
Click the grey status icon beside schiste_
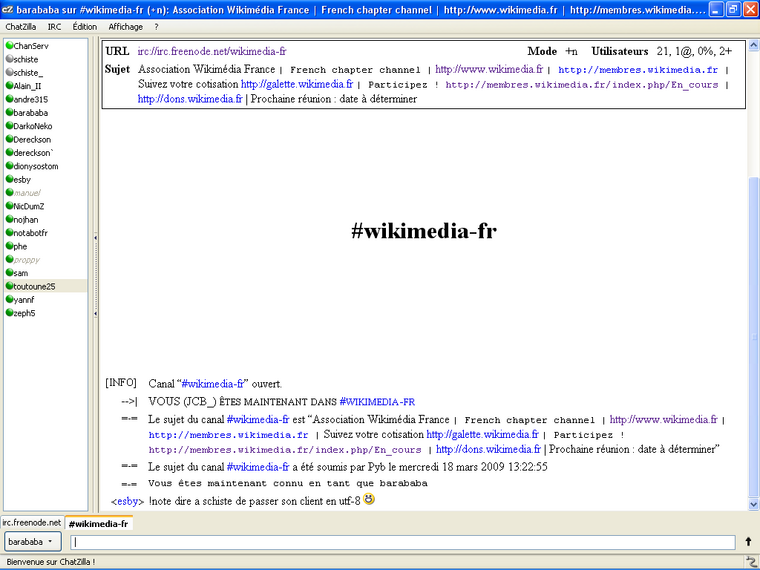(x=9, y=72)
